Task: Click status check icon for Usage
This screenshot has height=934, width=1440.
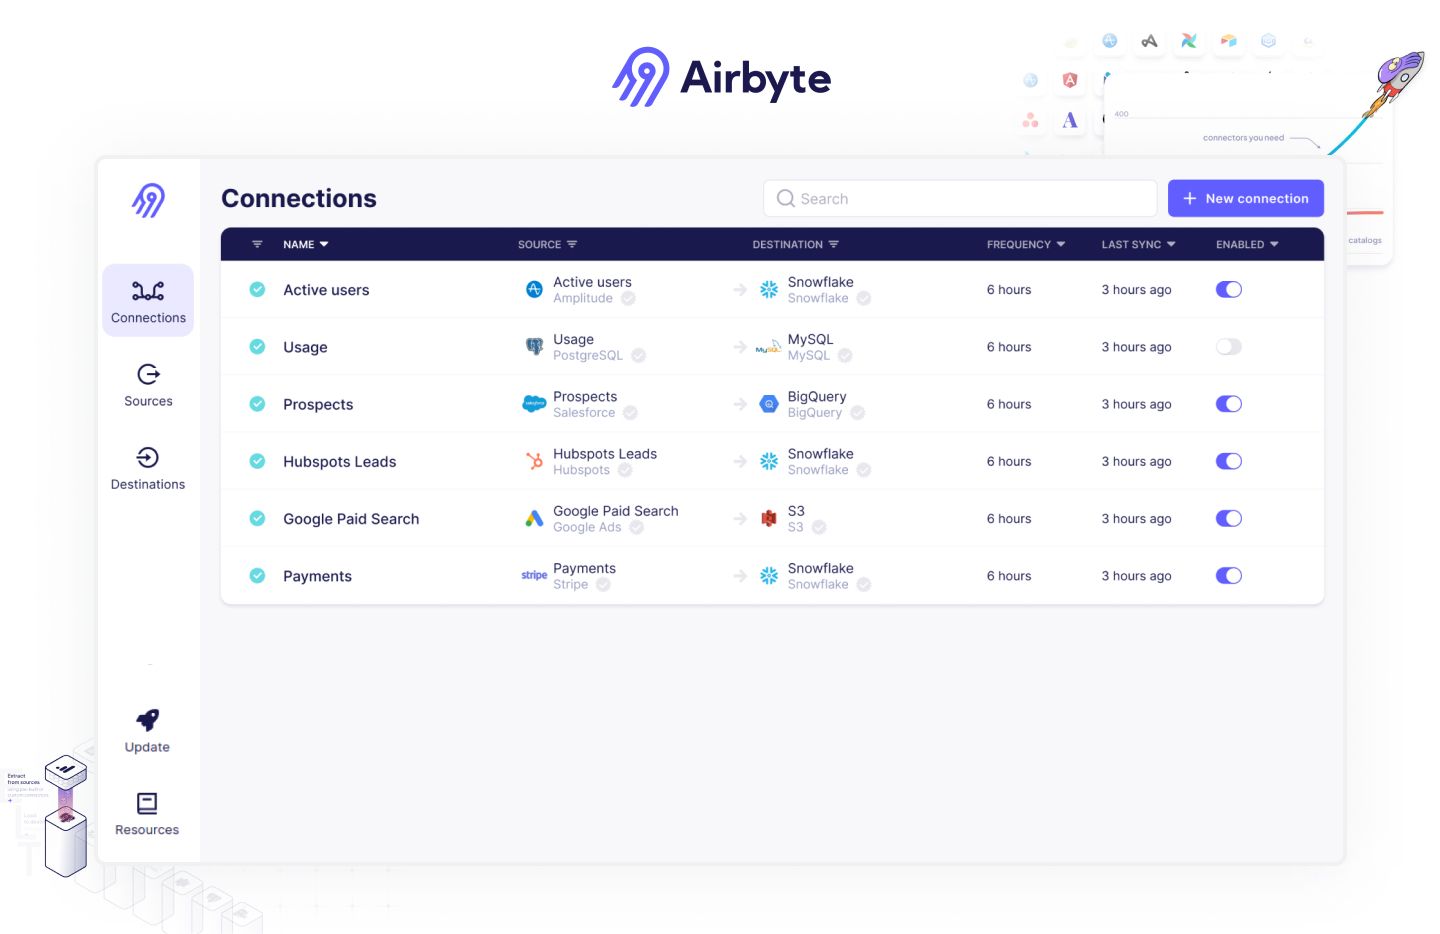Action: 257,346
